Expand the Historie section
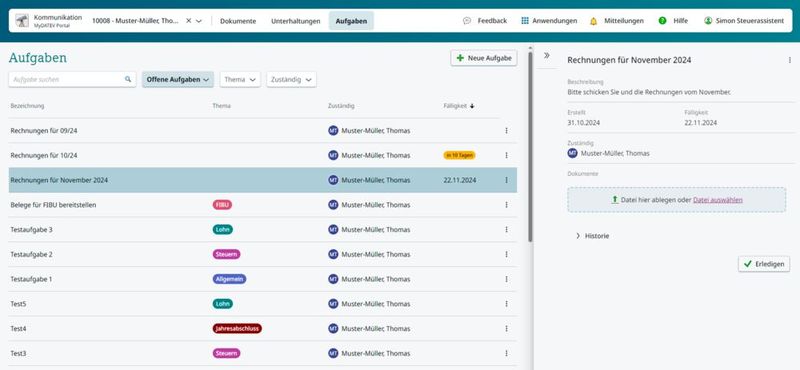Screen dimensions: 800x370 (x=592, y=236)
